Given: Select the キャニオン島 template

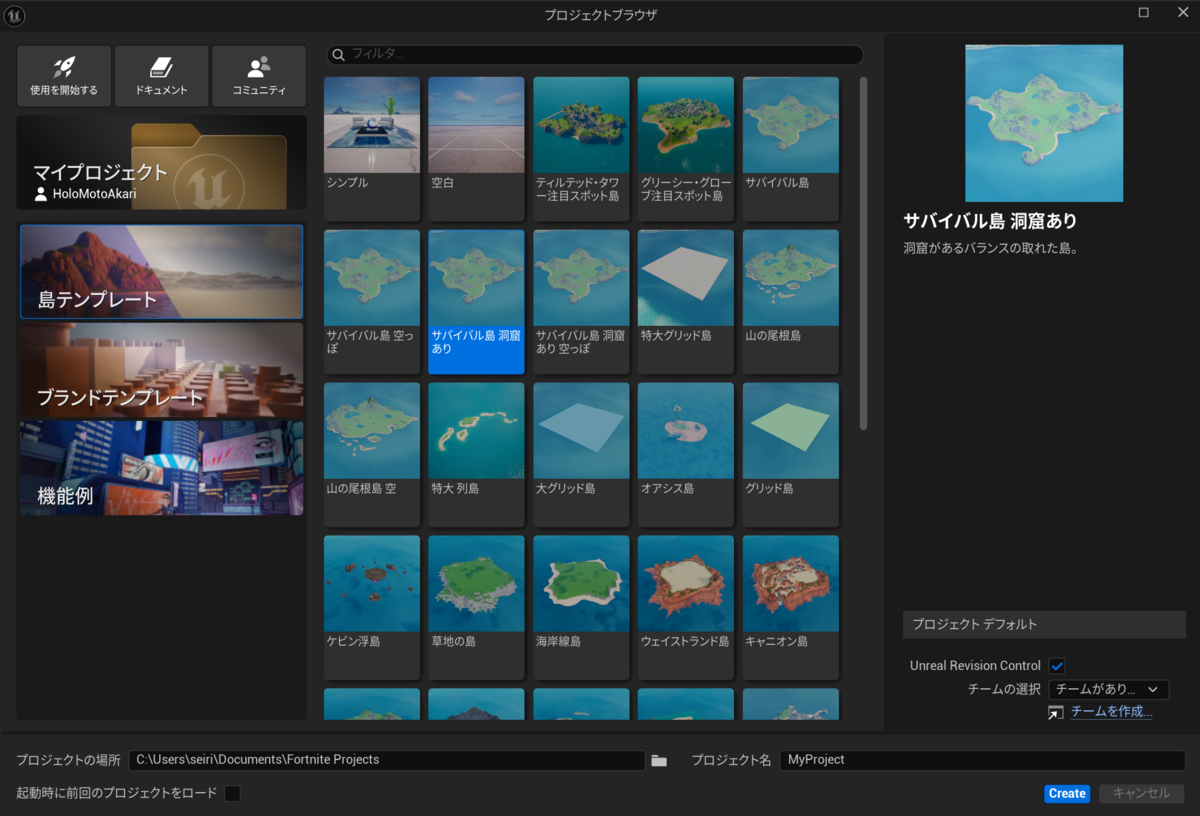Looking at the screenshot, I should point(790,608).
